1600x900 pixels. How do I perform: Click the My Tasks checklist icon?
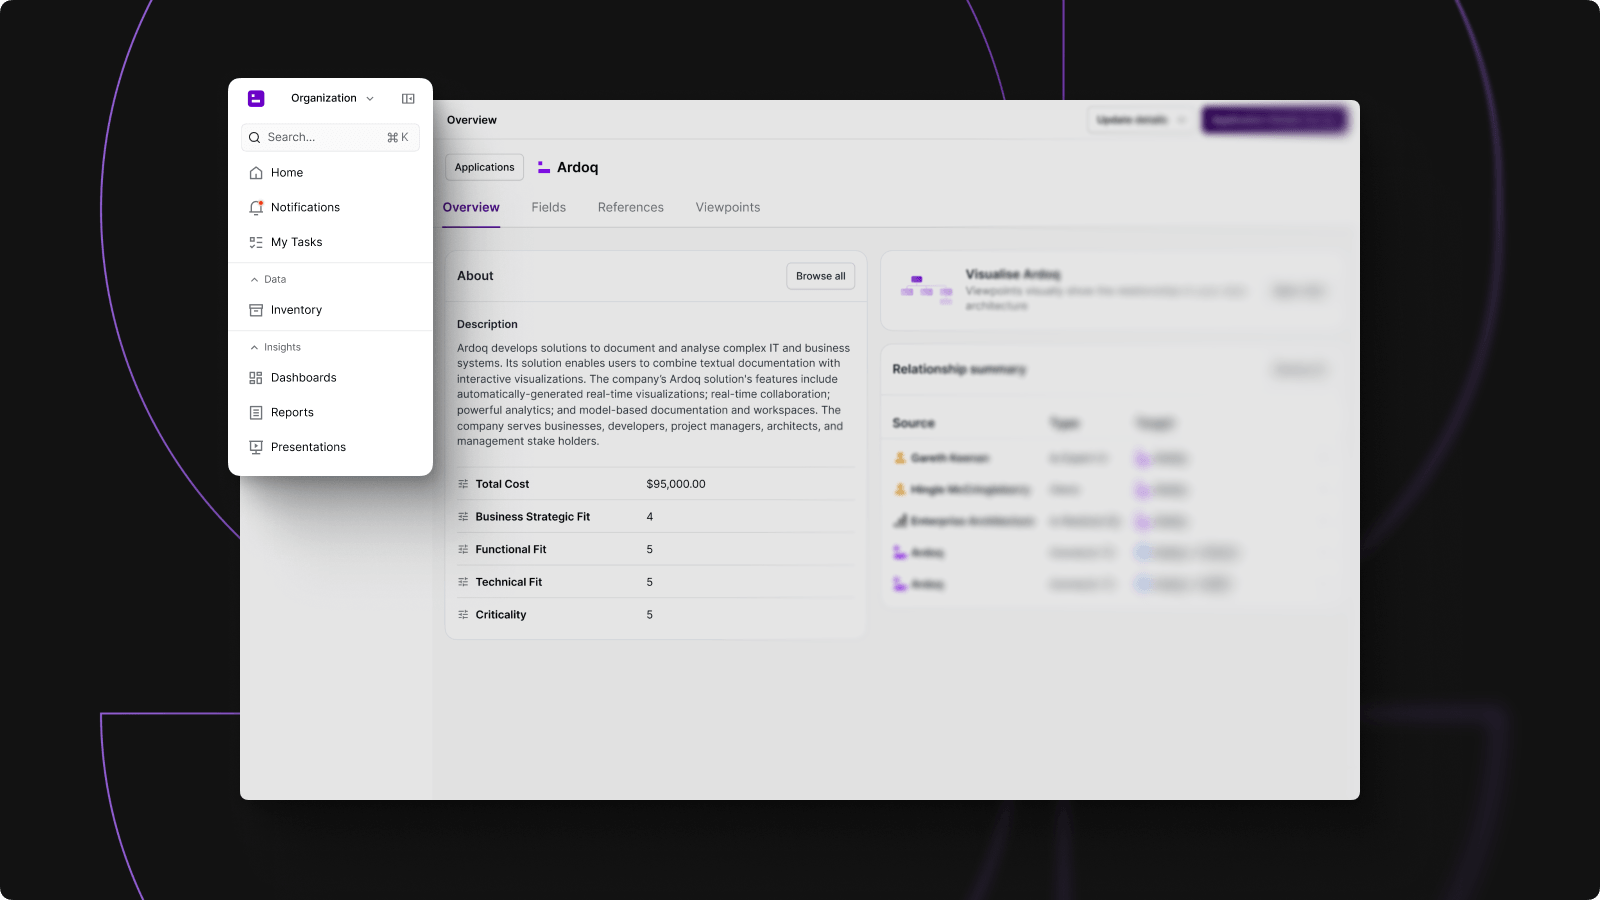(256, 242)
